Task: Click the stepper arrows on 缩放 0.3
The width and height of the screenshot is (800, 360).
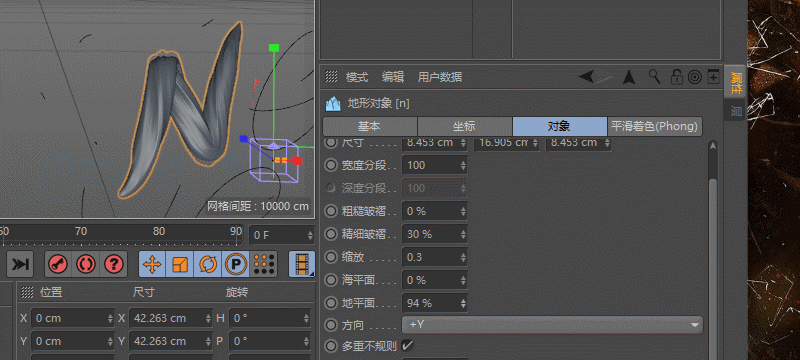Action: click(x=463, y=257)
